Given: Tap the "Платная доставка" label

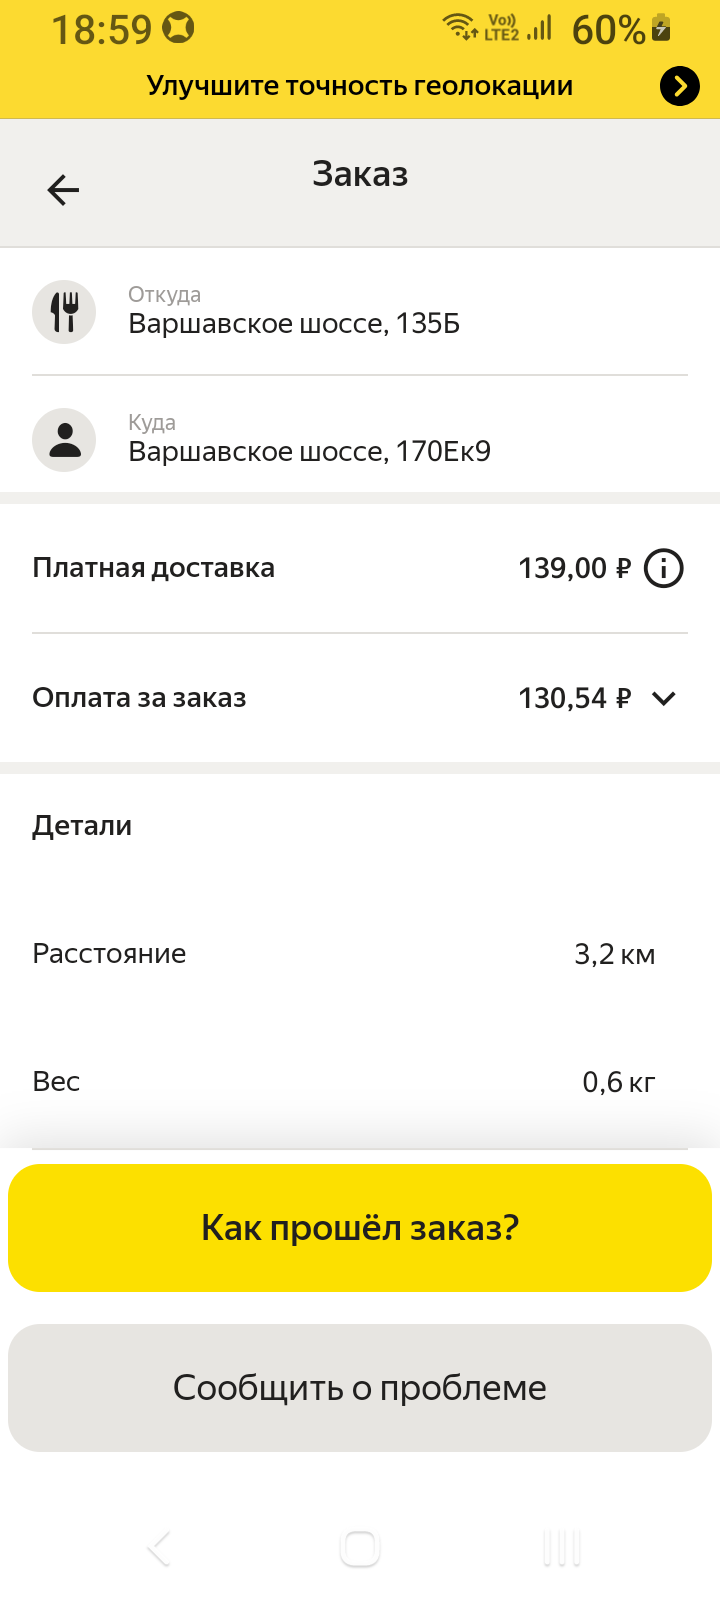Looking at the screenshot, I should coord(154,568).
